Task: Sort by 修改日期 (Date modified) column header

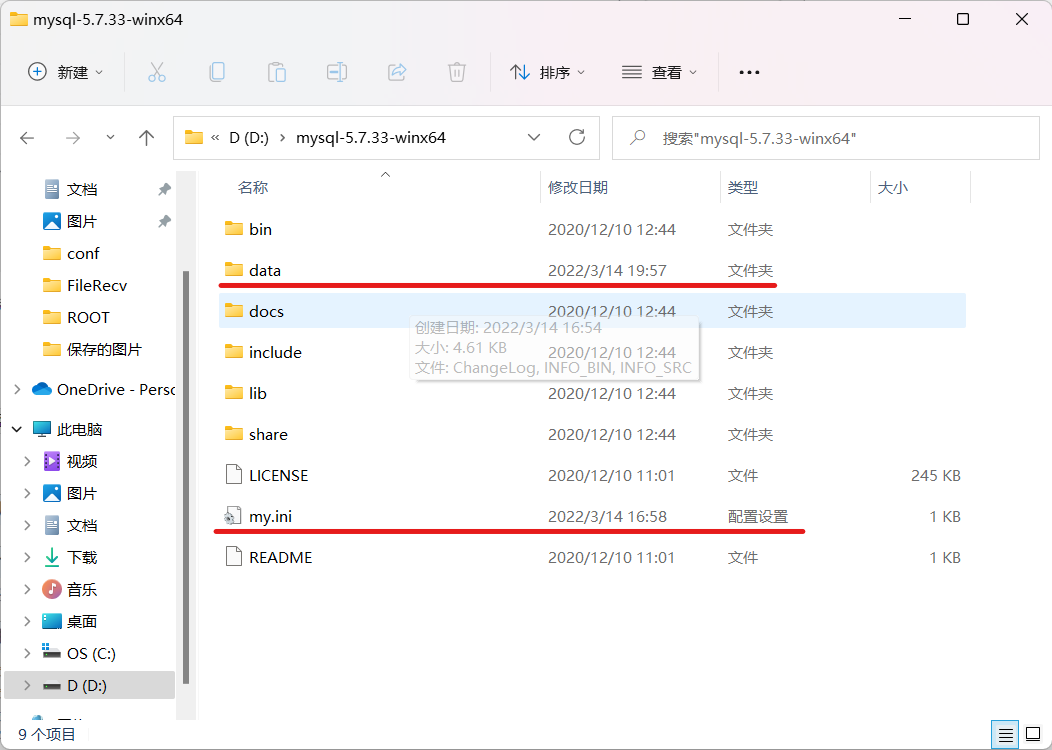Action: click(578, 188)
